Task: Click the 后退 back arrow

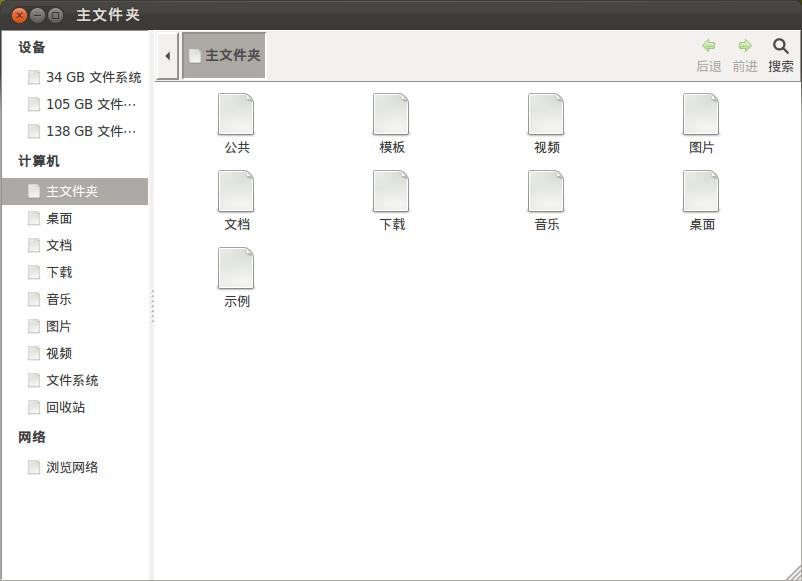Action: (x=708, y=46)
